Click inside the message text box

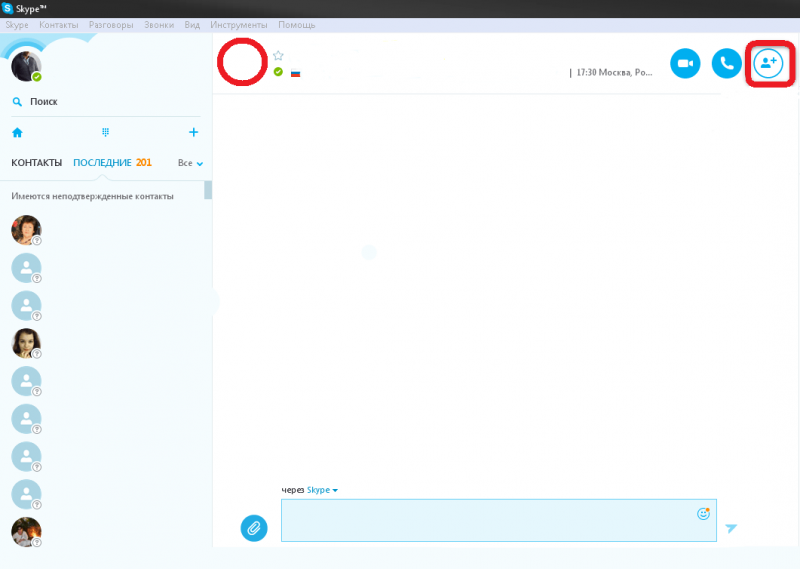pos(499,520)
